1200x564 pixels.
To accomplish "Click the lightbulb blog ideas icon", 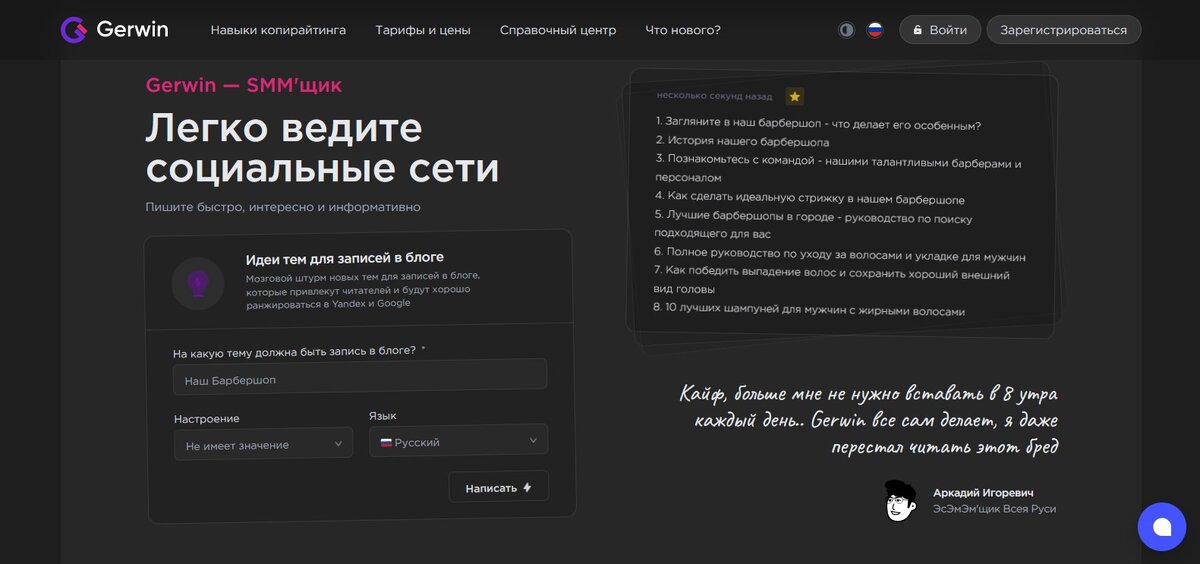I will [x=198, y=283].
